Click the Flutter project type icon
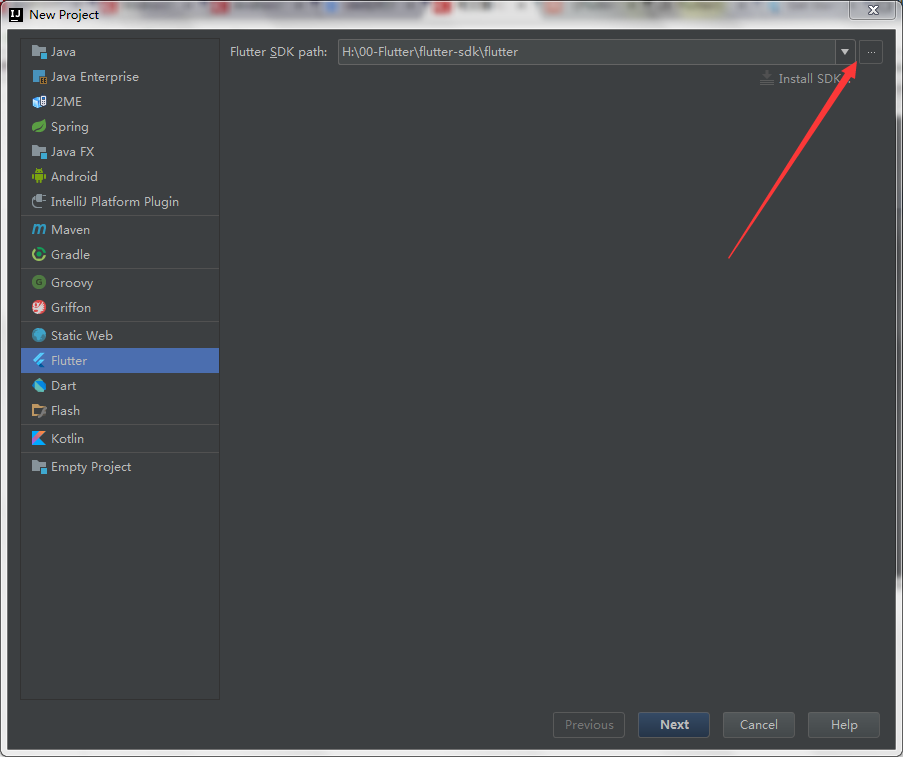This screenshot has width=903, height=757. click(x=39, y=361)
